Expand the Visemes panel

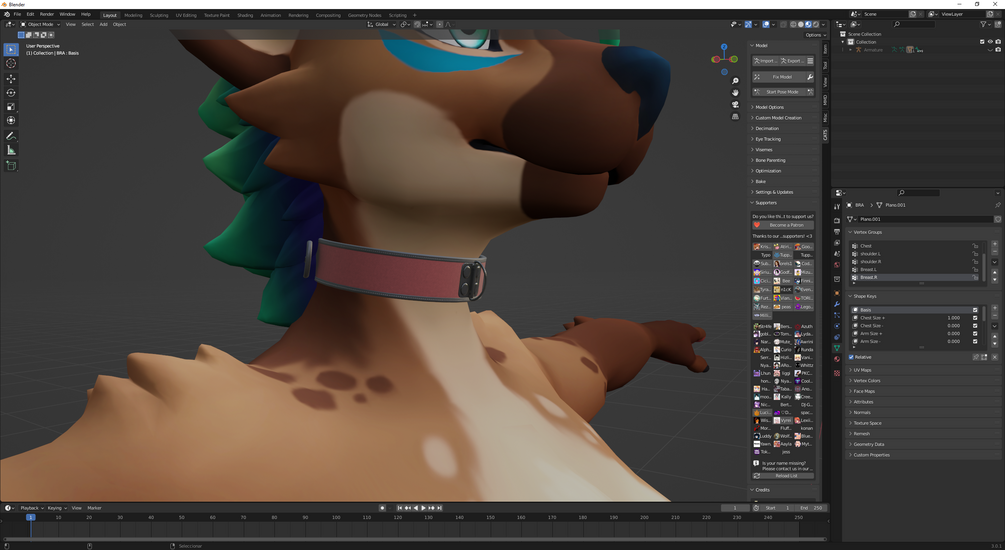click(763, 149)
